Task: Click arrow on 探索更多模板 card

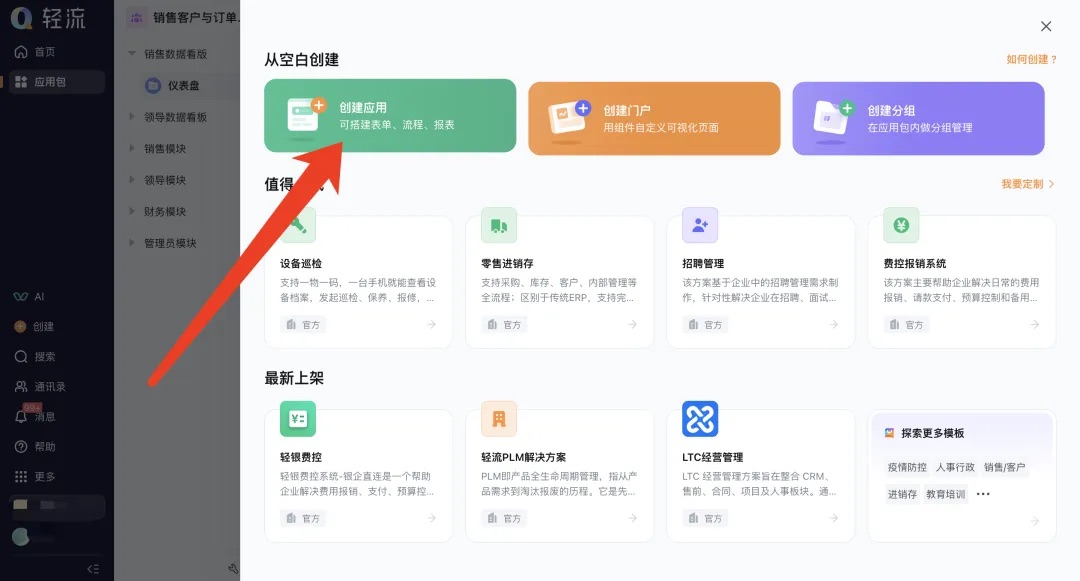Action: [x=1035, y=521]
